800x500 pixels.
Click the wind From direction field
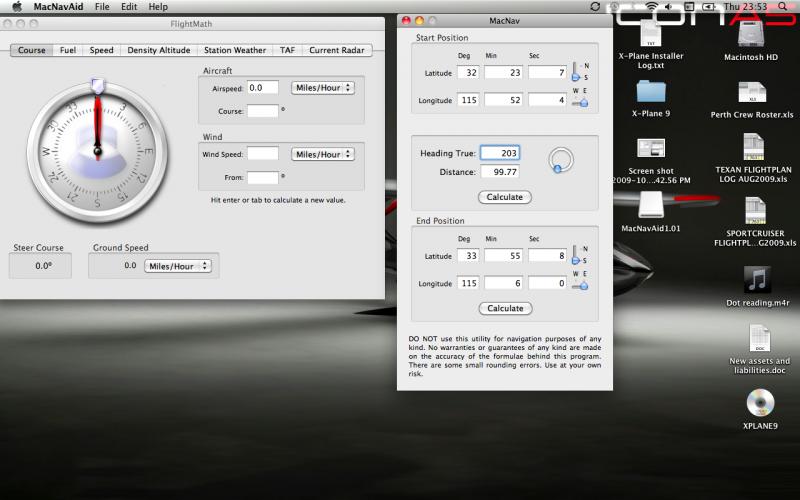[x=263, y=177]
